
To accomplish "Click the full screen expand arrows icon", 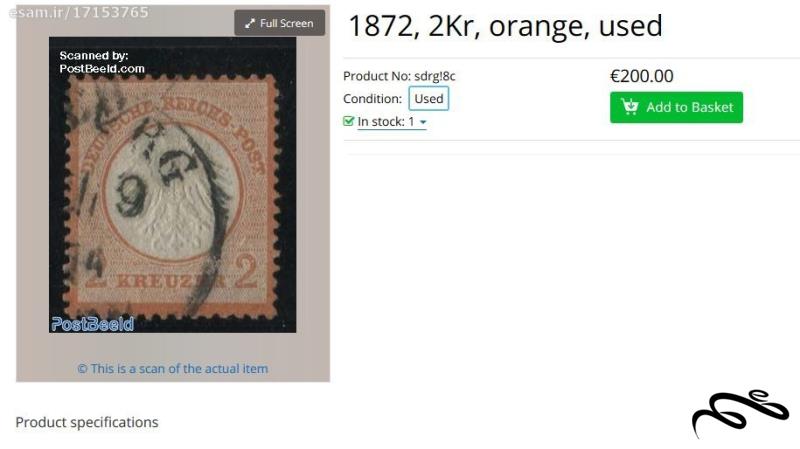I will coord(249,23).
